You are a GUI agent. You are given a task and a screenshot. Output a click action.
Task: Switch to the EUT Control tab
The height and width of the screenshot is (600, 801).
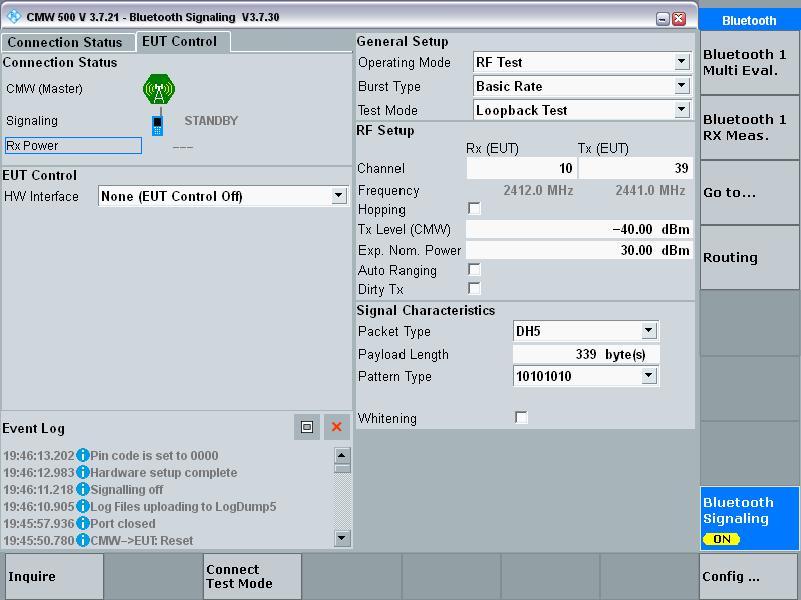point(183,41)
